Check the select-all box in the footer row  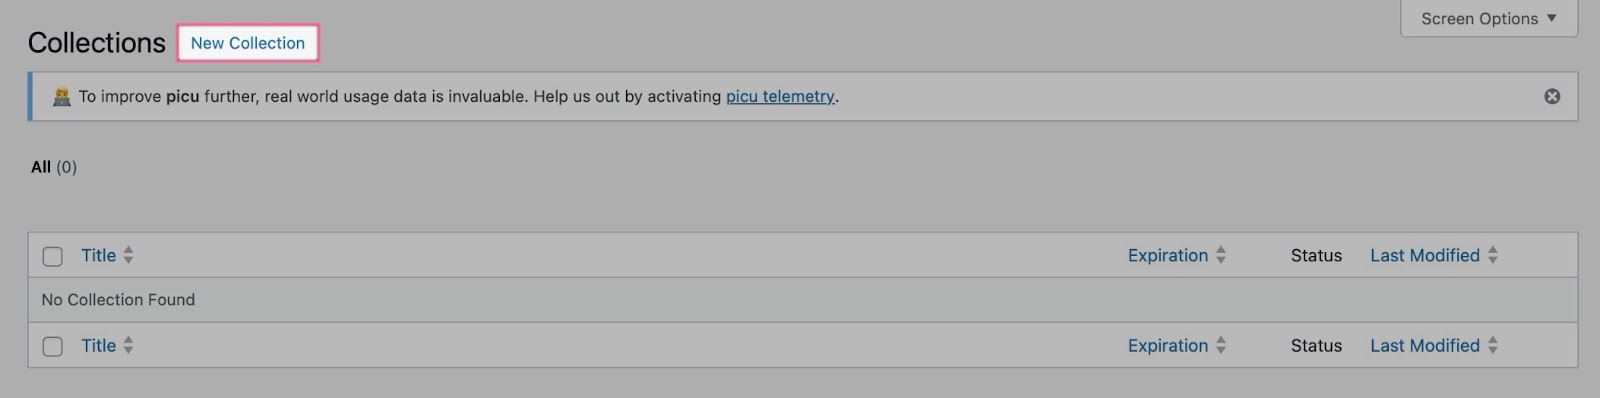click(53, 346)
